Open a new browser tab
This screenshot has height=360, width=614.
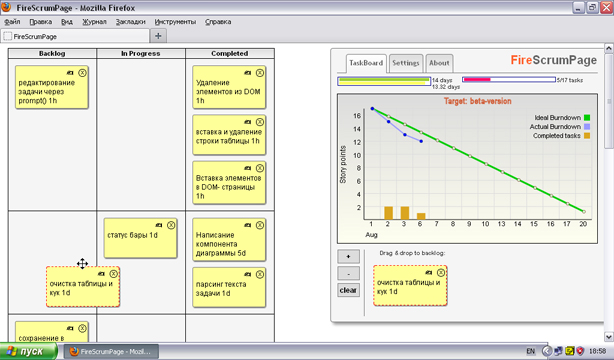coord(158,36)
